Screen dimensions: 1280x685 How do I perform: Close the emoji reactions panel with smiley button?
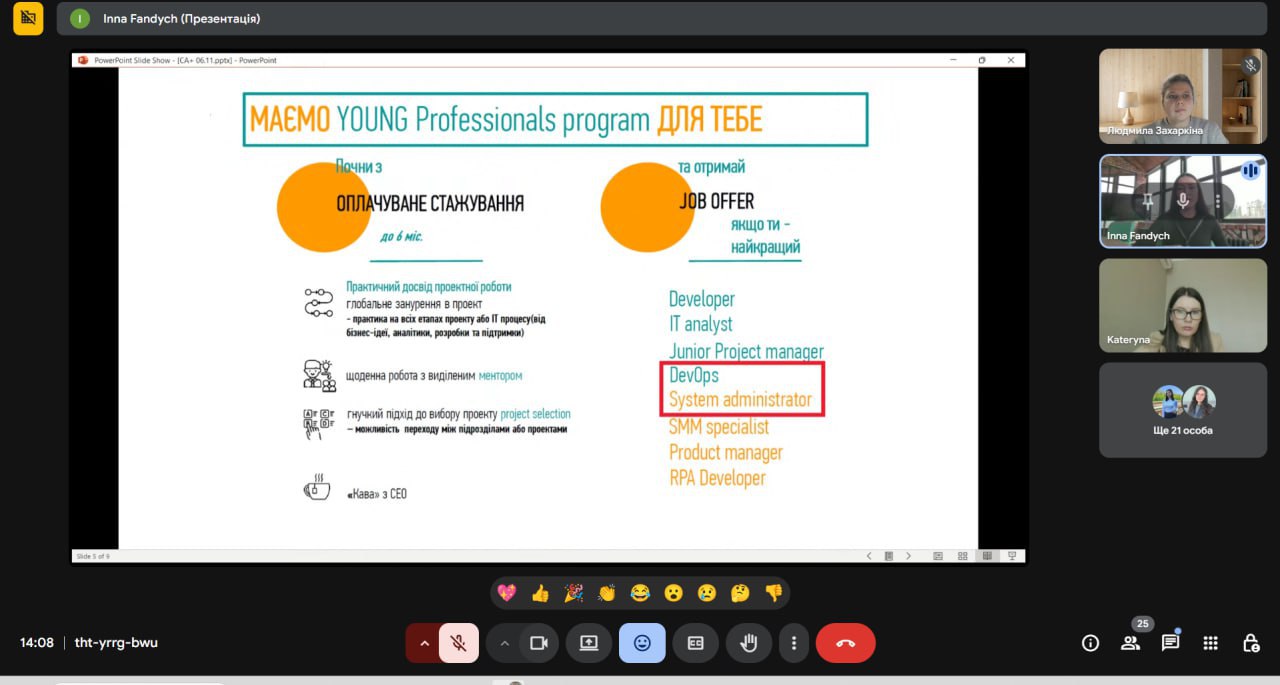click(642, 643)
